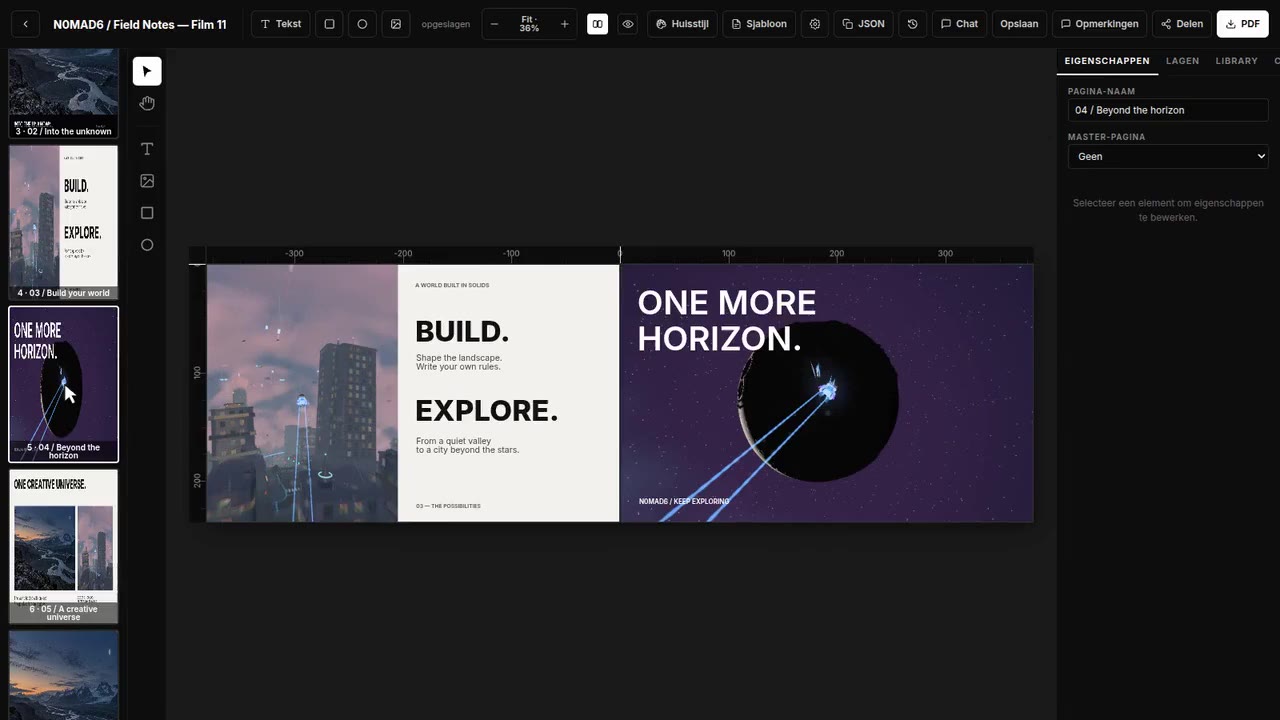Insert an image from the top toolbar
1280x720 pixels.
pyautogui.click(x=396, y=24)
